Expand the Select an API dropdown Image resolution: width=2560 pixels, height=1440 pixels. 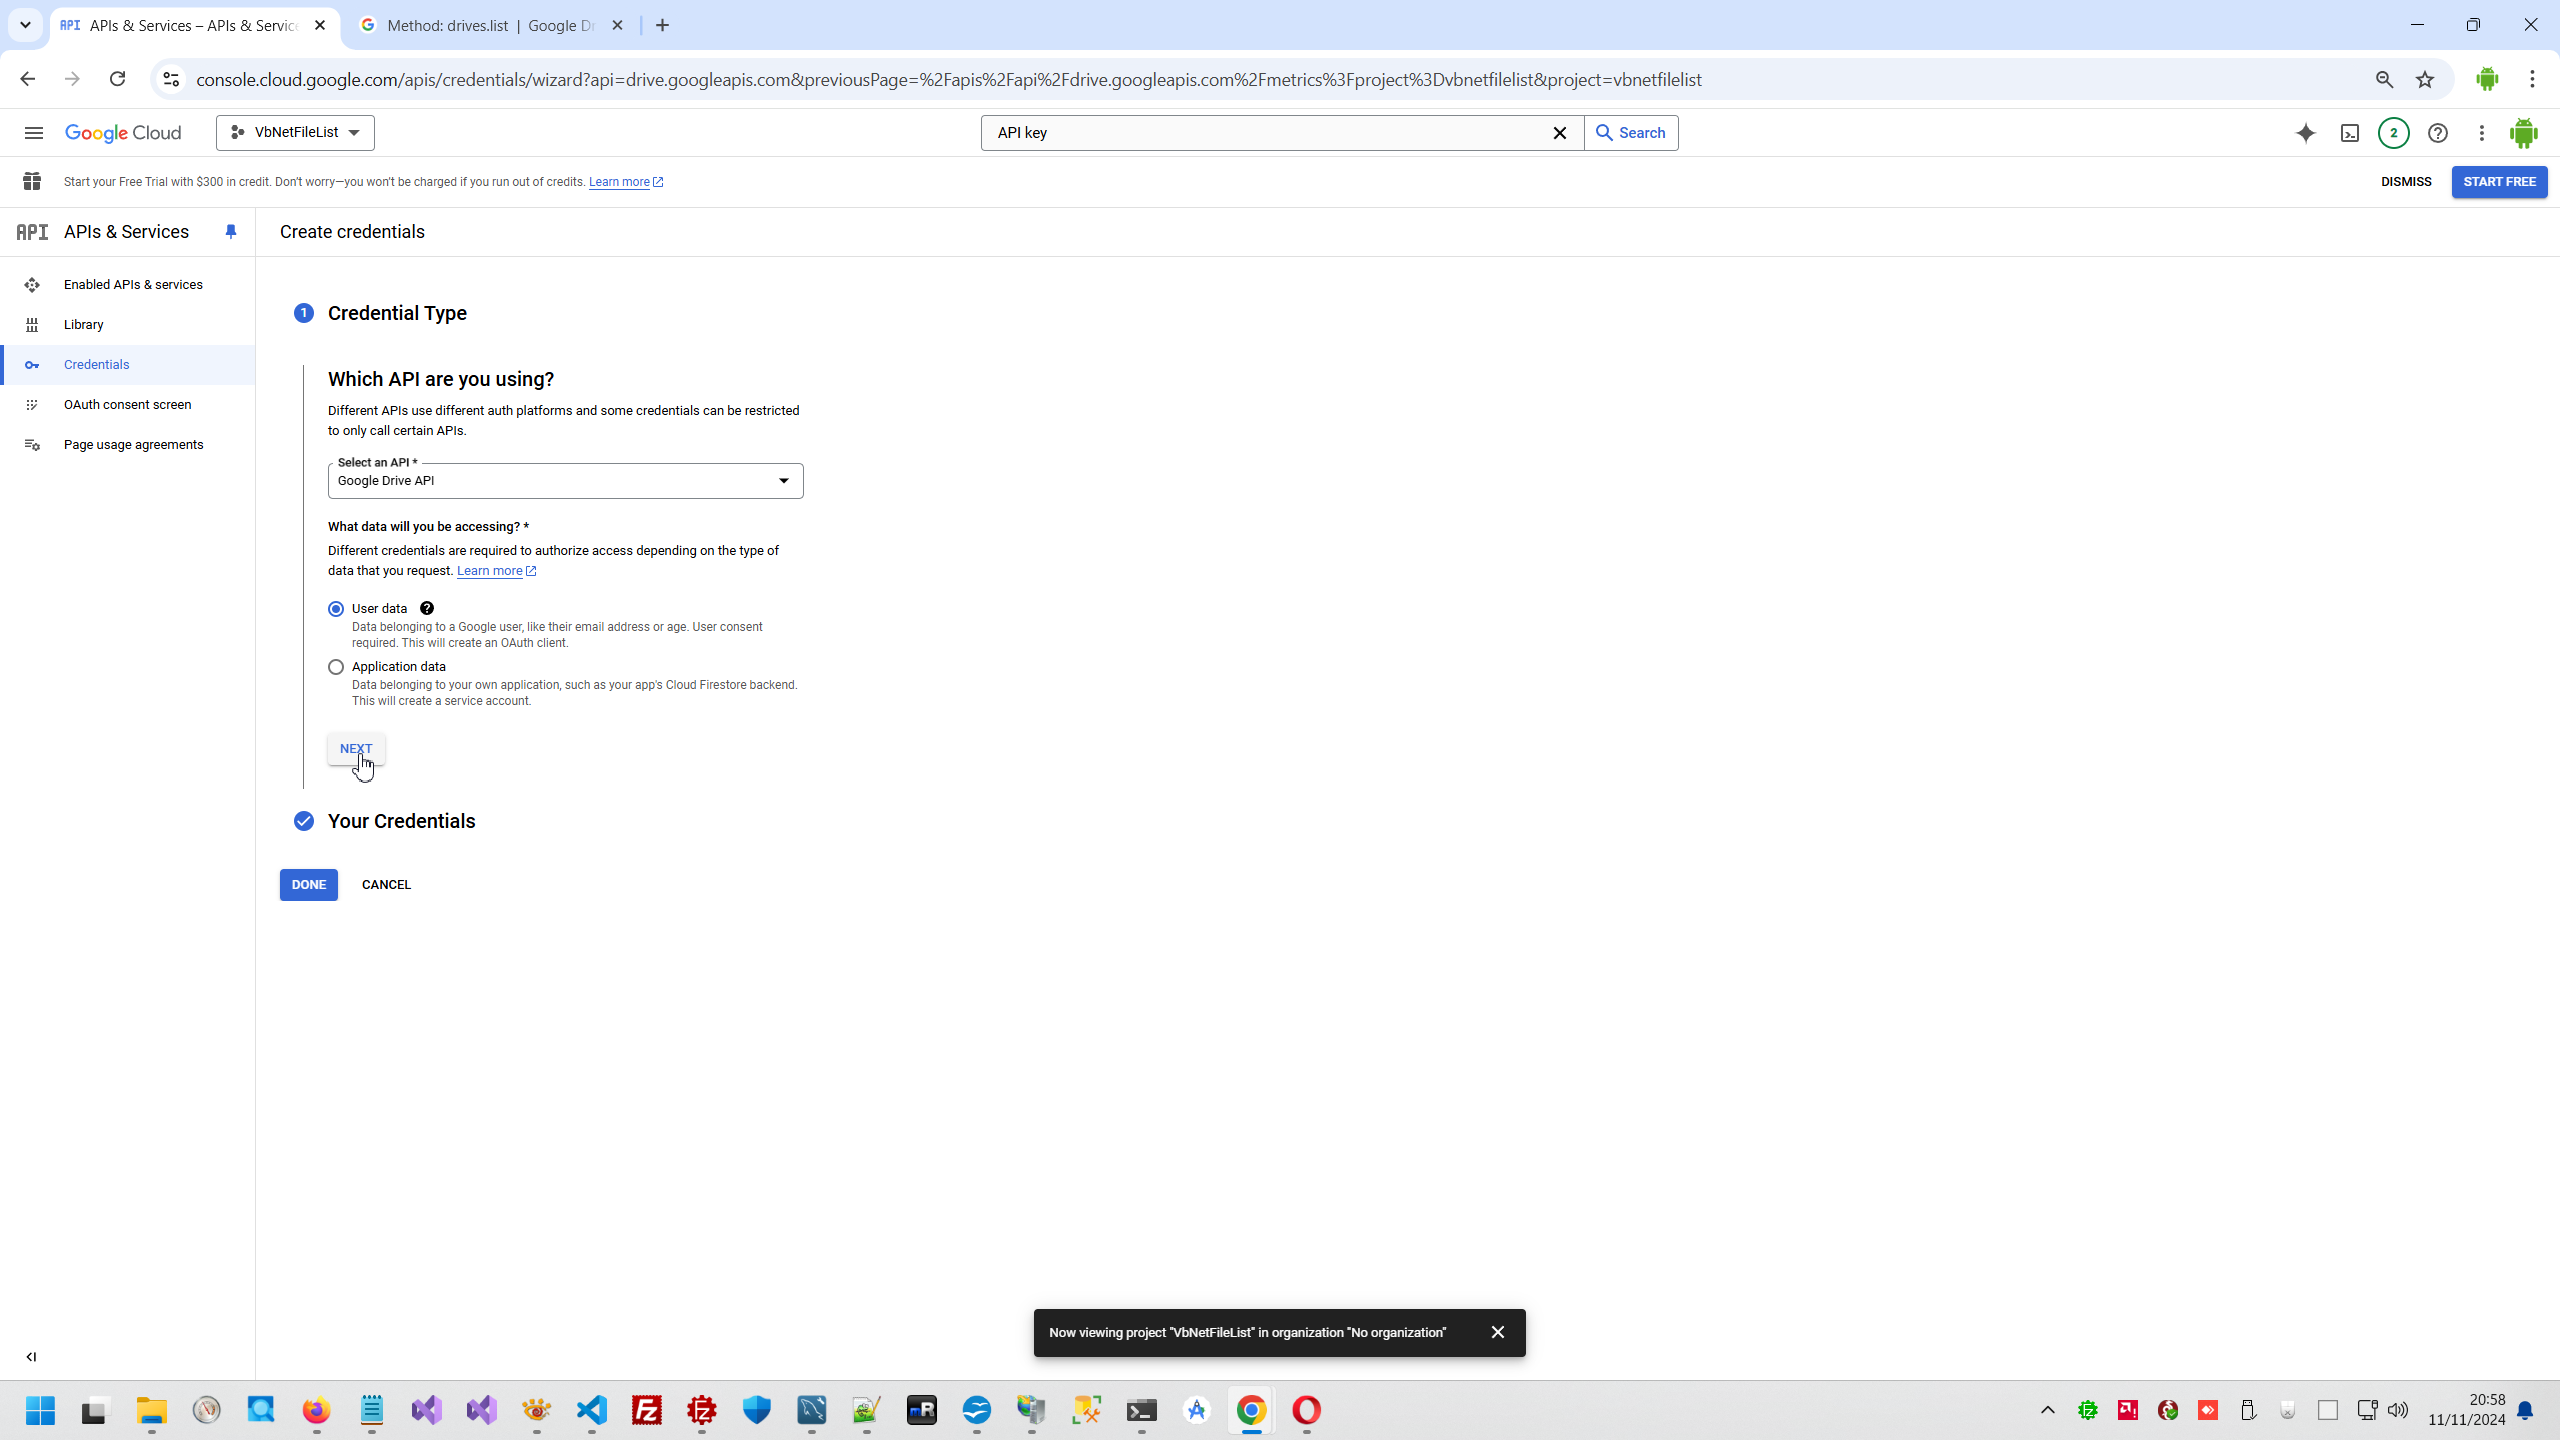pos(565,481)
